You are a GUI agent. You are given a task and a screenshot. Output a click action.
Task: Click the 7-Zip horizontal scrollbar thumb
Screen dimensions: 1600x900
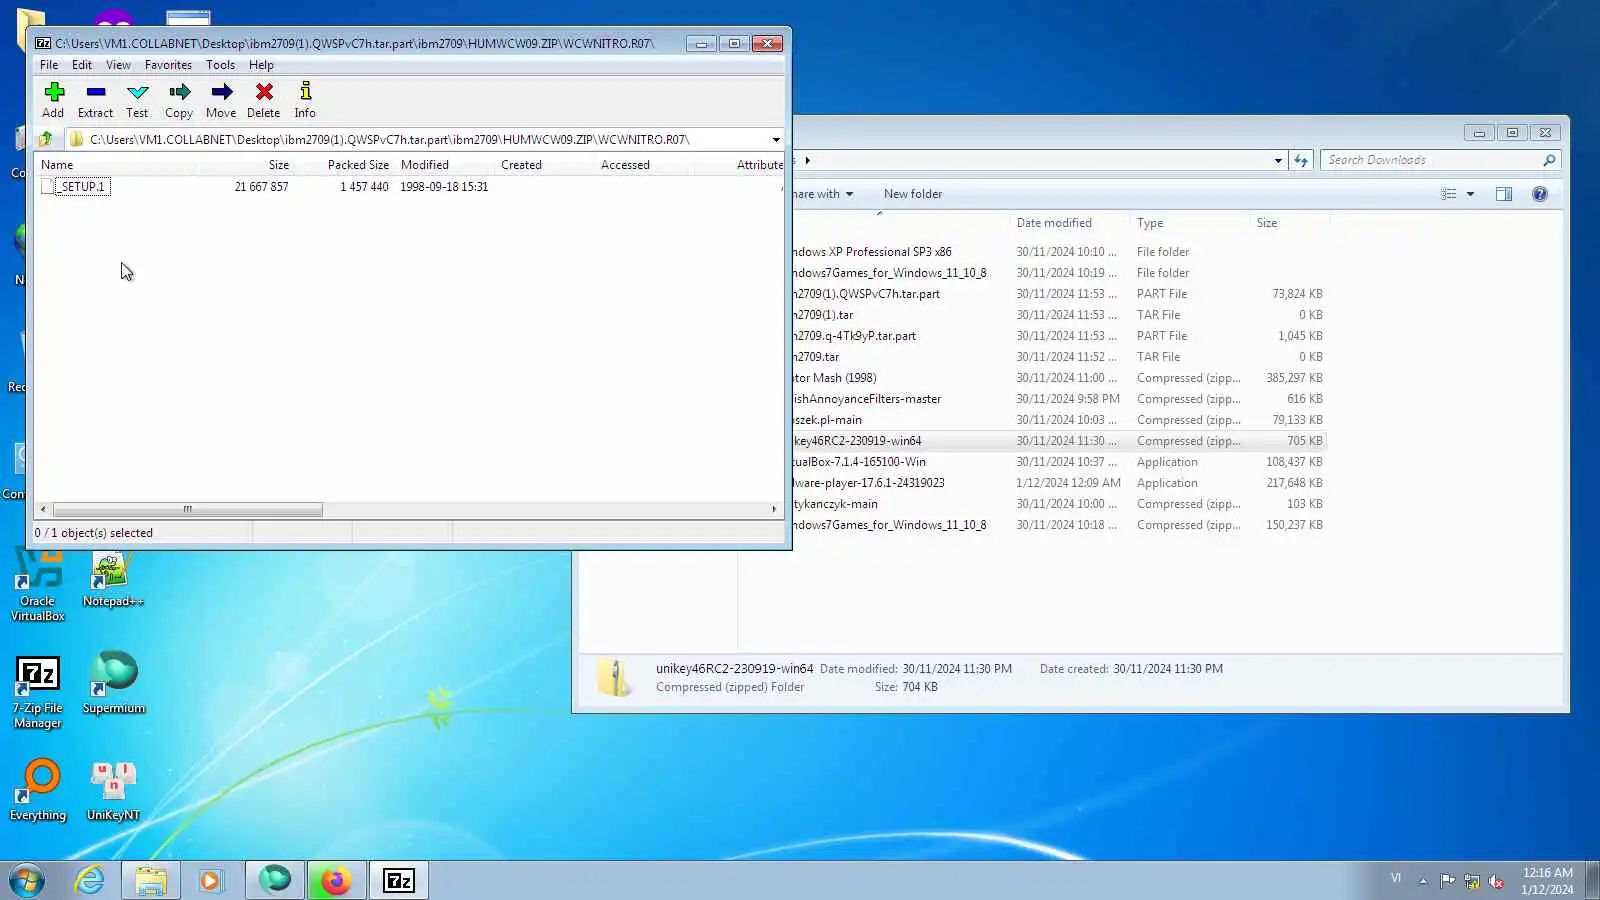point(187,509)
